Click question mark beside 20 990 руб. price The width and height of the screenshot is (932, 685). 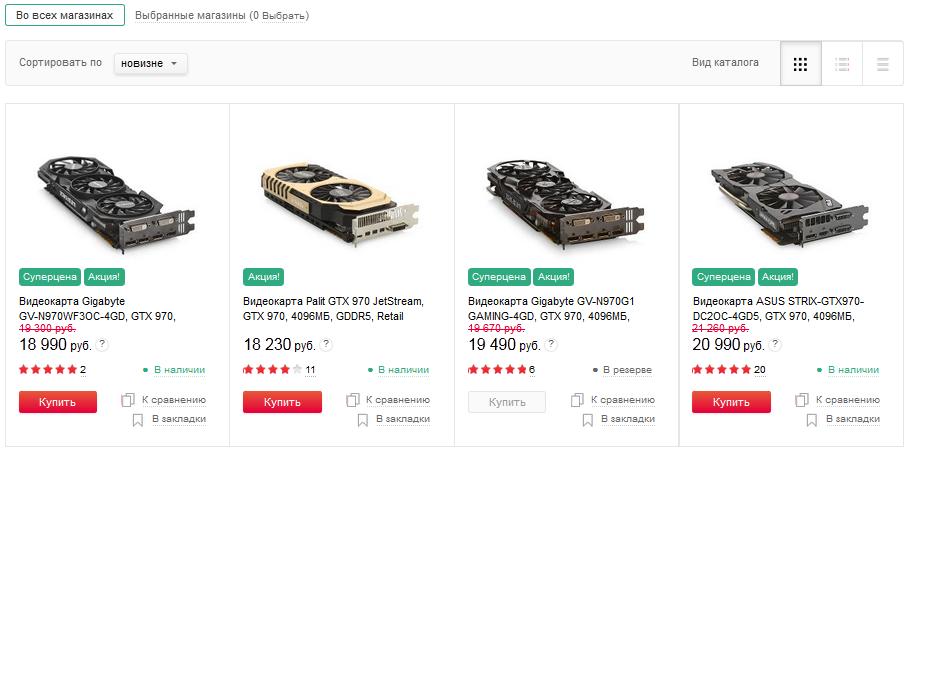(x=775, y=344)
